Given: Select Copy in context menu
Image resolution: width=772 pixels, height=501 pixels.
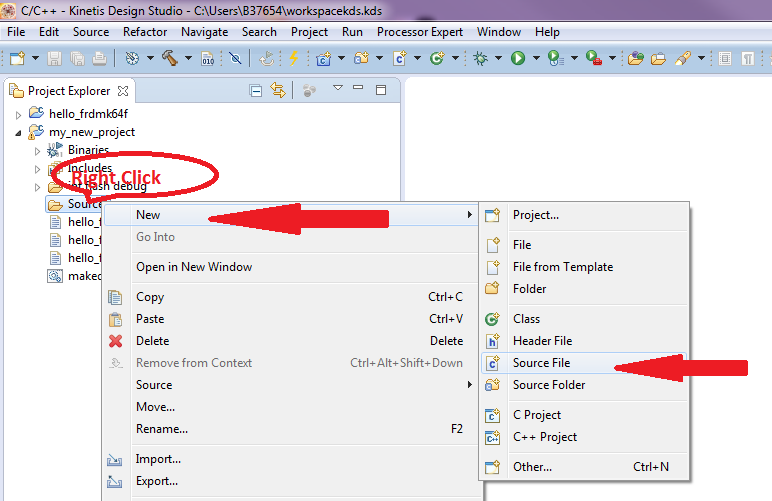Looking at the screenshot, I should tap(291, 297).
